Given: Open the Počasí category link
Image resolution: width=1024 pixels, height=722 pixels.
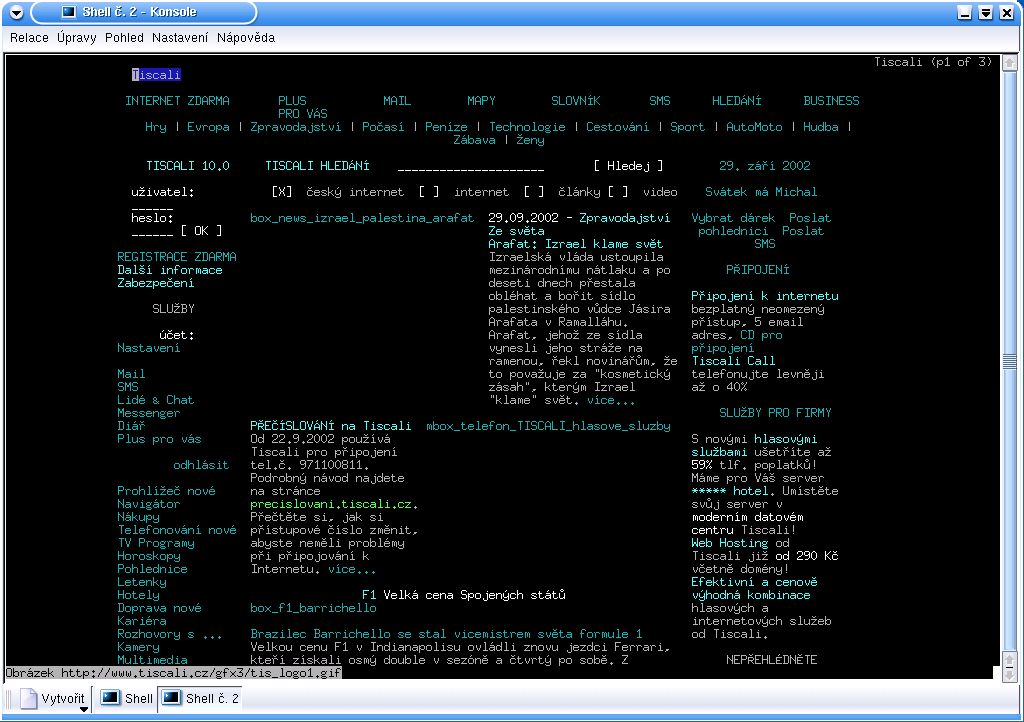Looking at the screenshot, I should click(x=383, y=127).
